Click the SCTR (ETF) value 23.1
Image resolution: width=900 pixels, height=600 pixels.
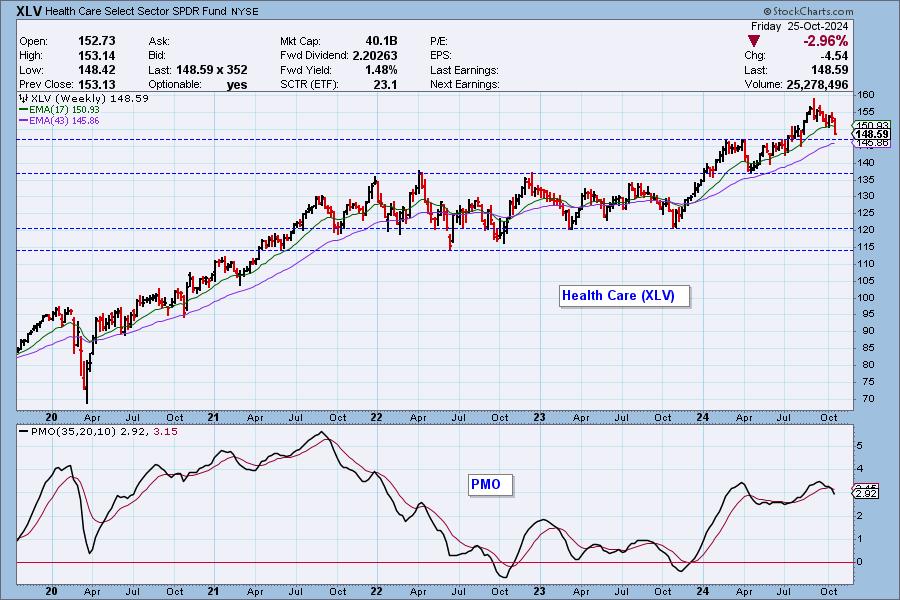(385, 84)
